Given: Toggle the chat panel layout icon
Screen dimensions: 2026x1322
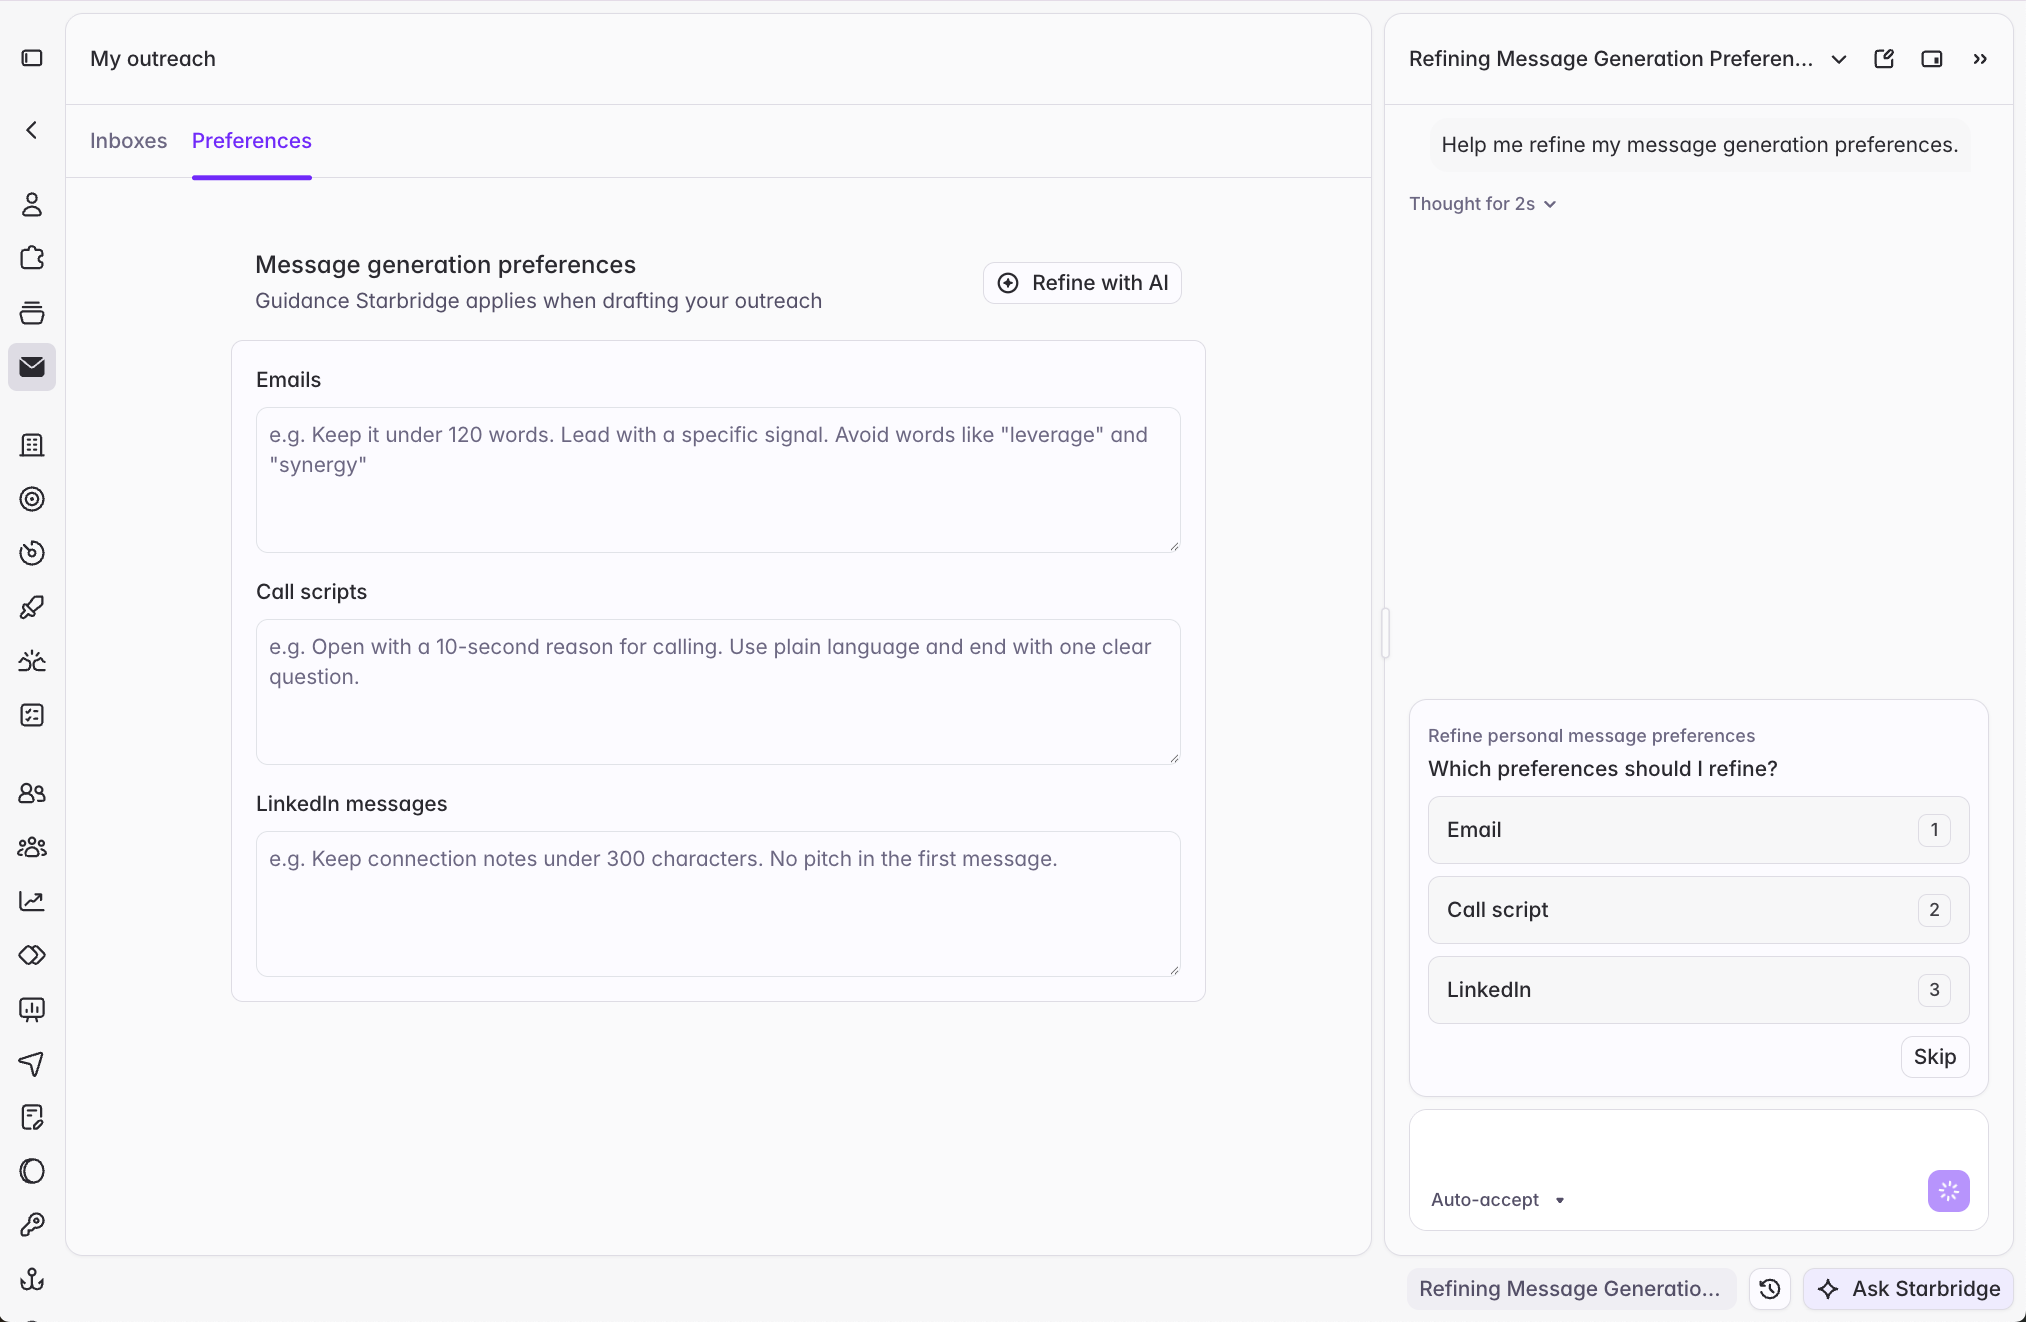Looking at the screenshot, I should [1932, 59].
